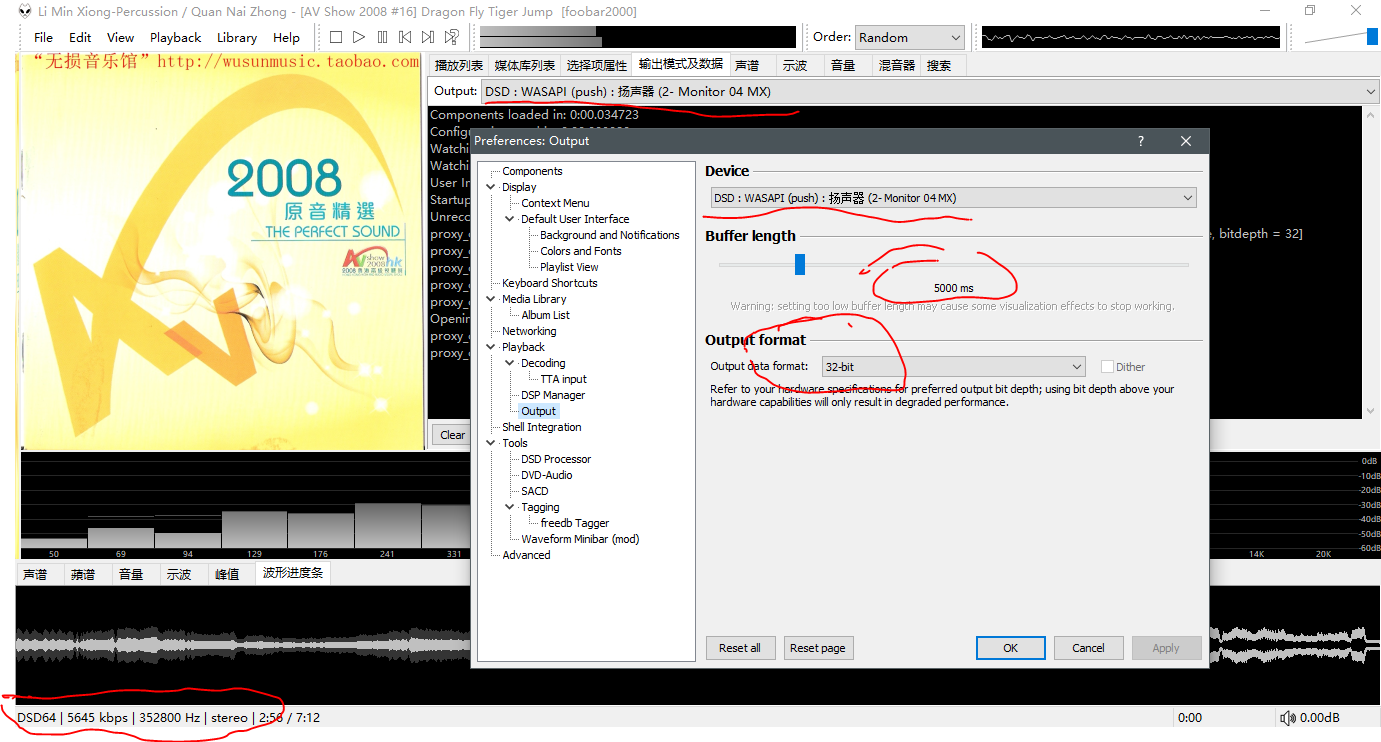
Task: Click the speaker icon in status bar
Action: point(1288,718)
